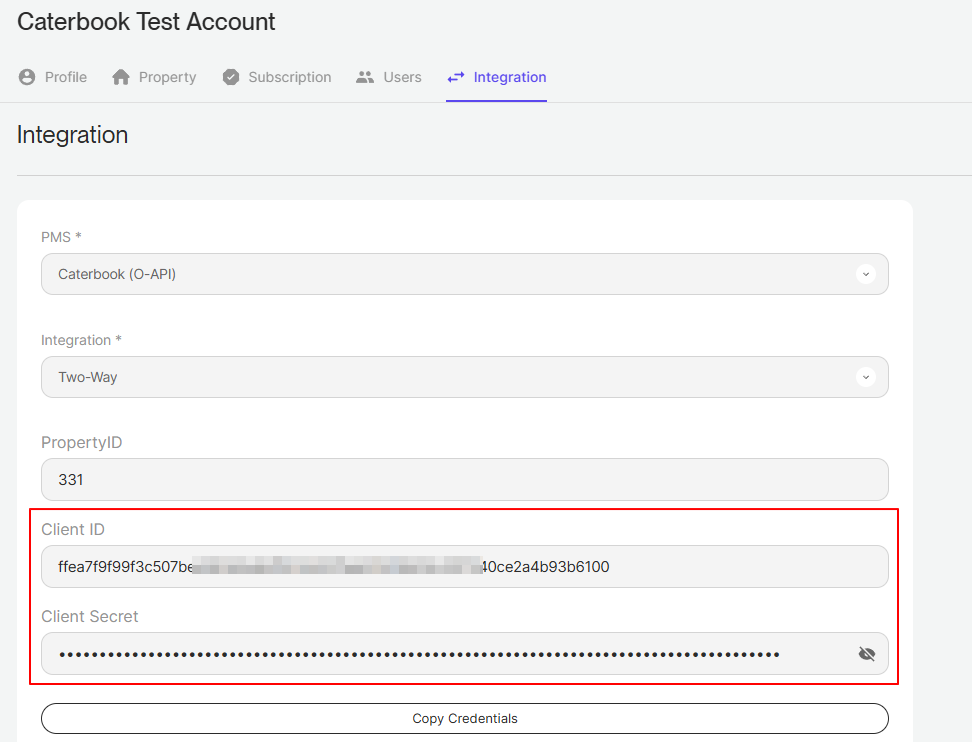Click the Subscription checkmark badge icon
This screenshot has height=742, width=972.
(231, 77)
